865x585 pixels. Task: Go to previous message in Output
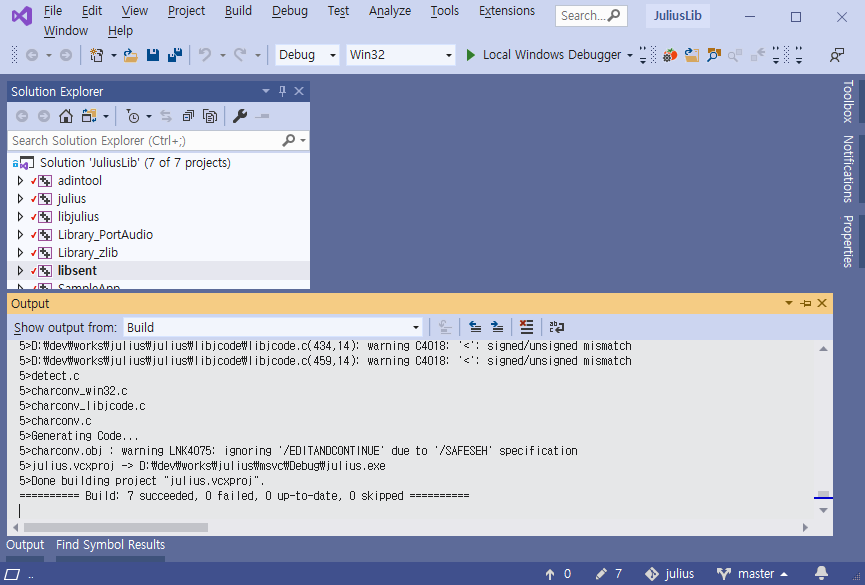click(x=474, y=327)
